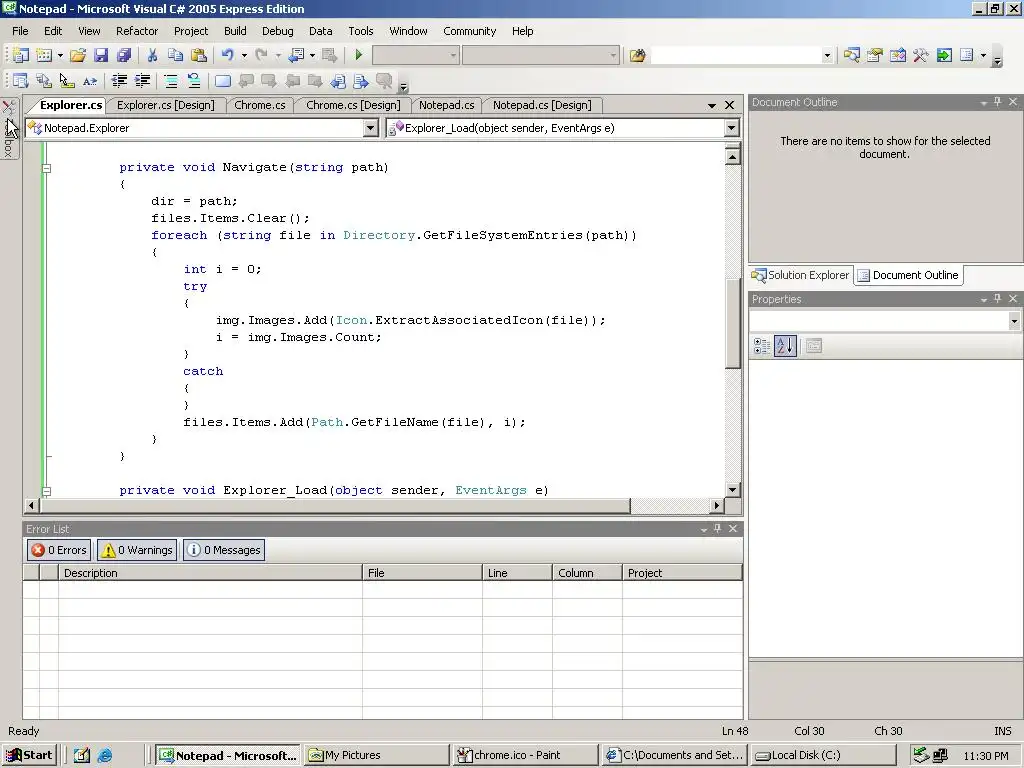Switch to the Solution Explorer tab
The width and height of the screenshot is (1024, 768).
pos(801,275)
